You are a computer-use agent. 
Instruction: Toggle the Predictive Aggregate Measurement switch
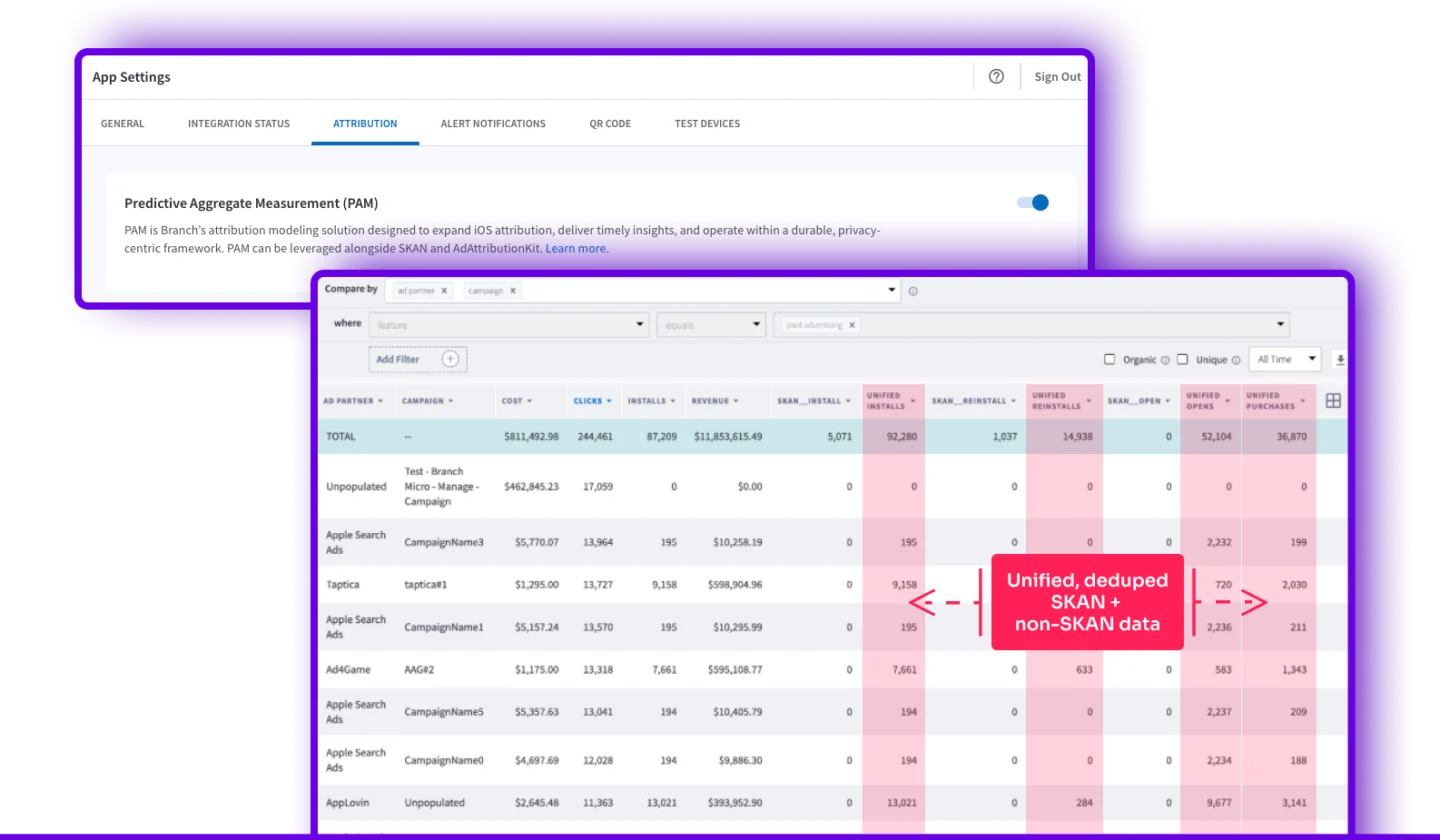[1033, 203]
